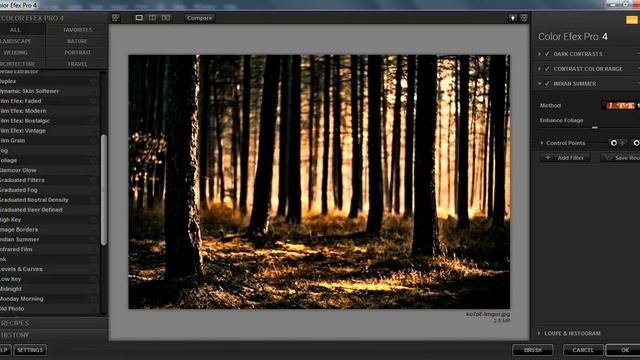Select the Detail Extractor filter
The image size is (640, 360).
pos(49,72)
